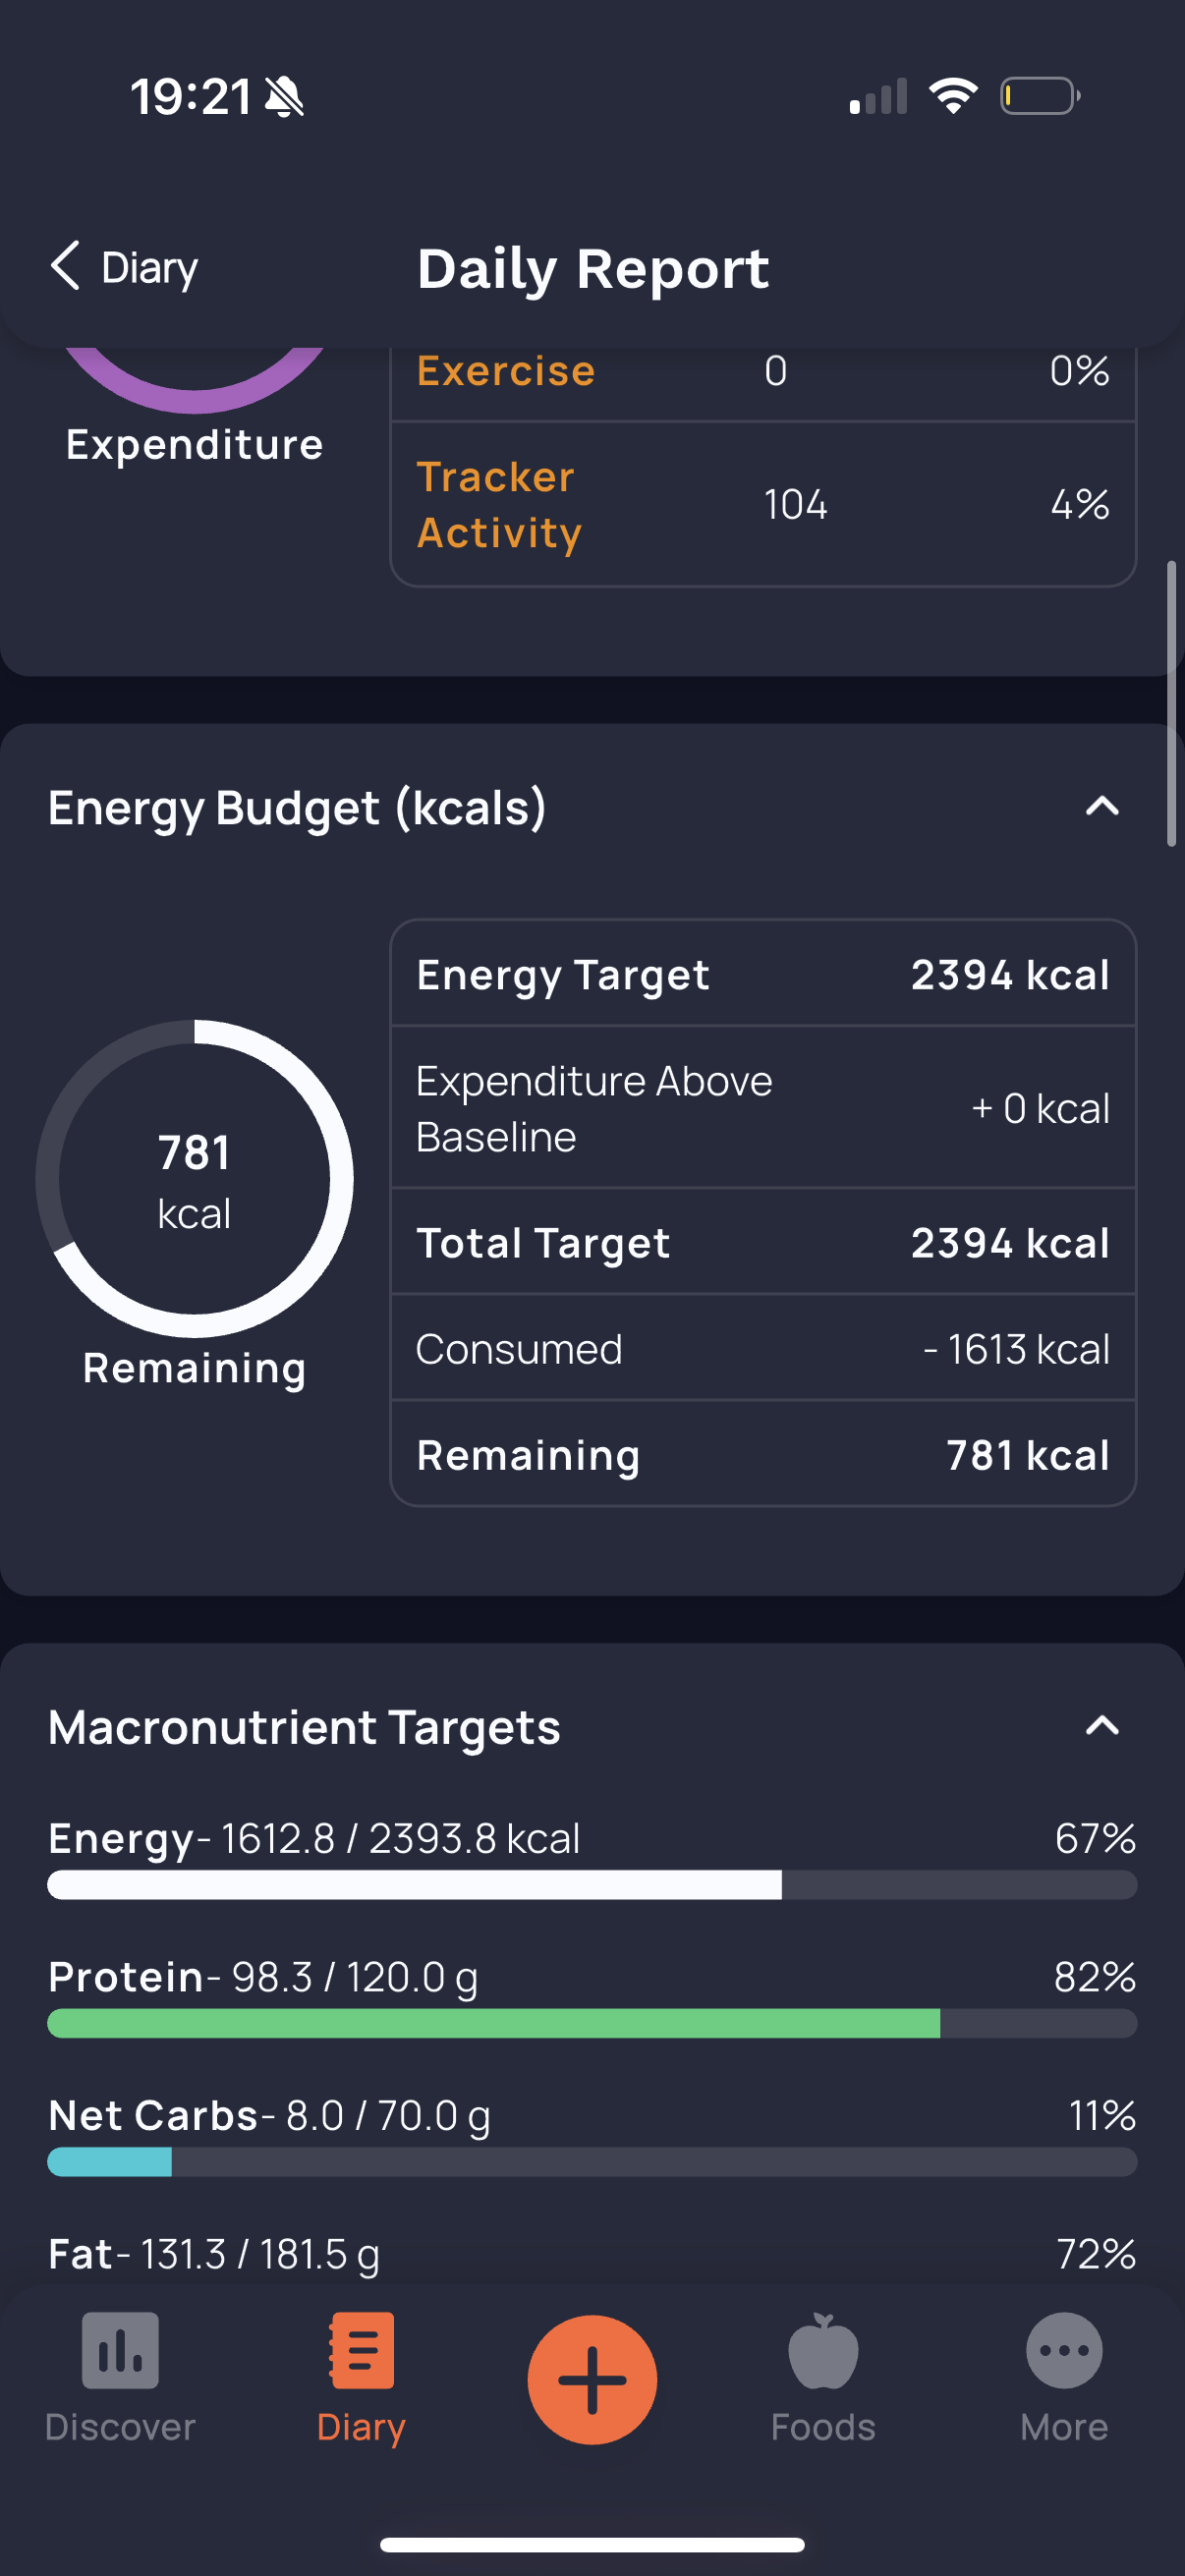Open the More ellipsis icon
1185x2576 pixels.
(1064, 2349)
